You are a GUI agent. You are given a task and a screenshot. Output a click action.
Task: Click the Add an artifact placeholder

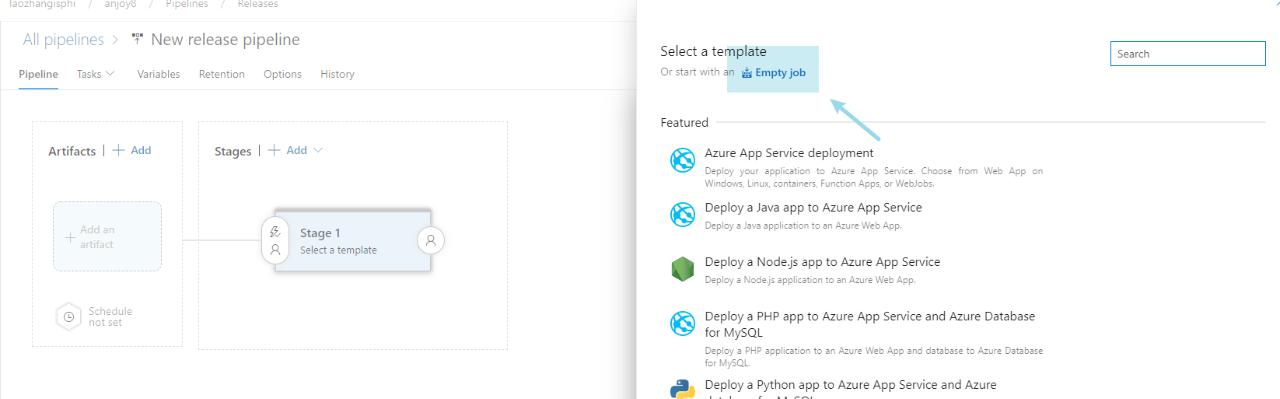point(107,237)
